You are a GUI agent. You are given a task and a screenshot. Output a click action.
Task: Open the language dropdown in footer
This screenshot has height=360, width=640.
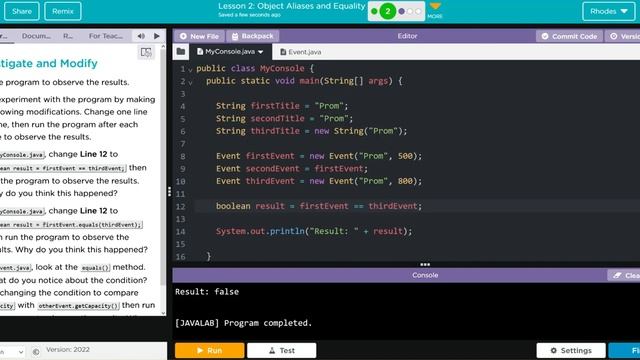click(x=12, y=351)
